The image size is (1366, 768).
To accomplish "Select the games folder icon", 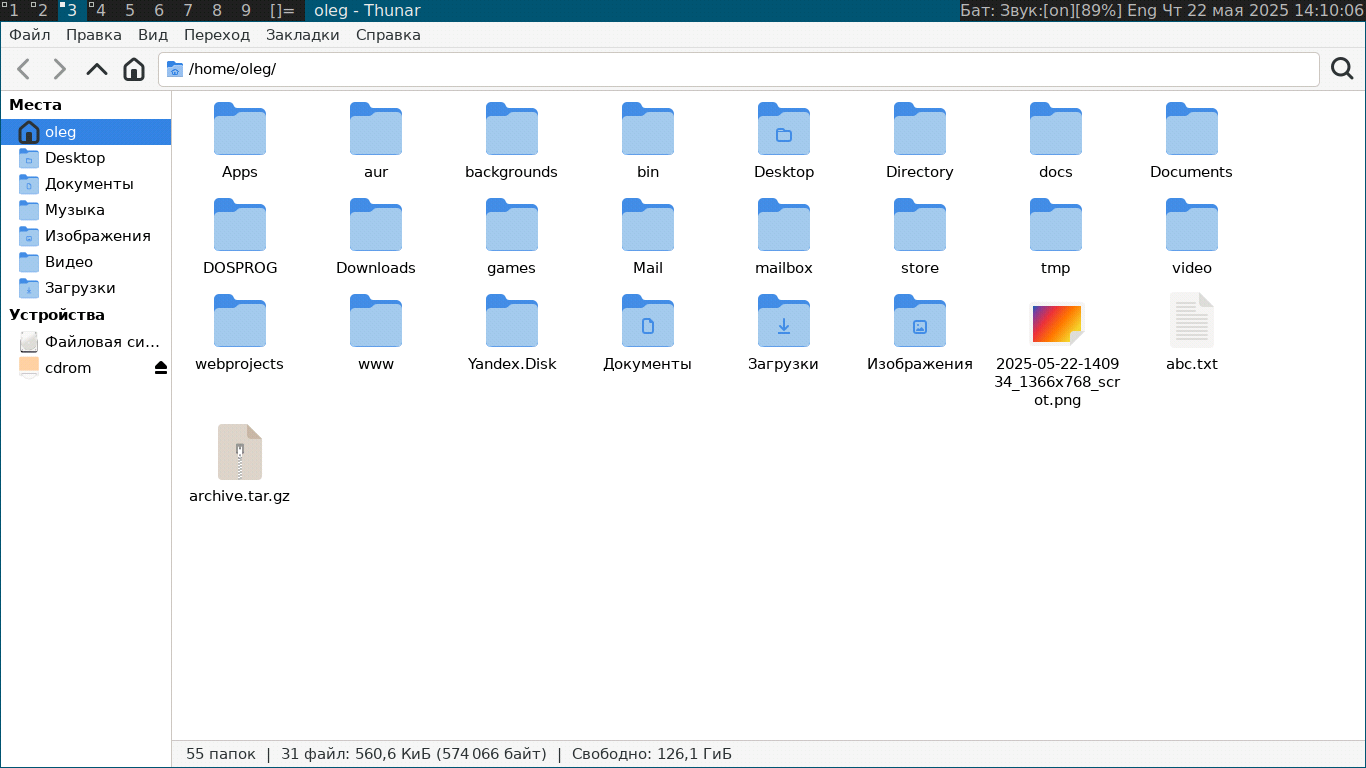I will (x=512, y=225).
